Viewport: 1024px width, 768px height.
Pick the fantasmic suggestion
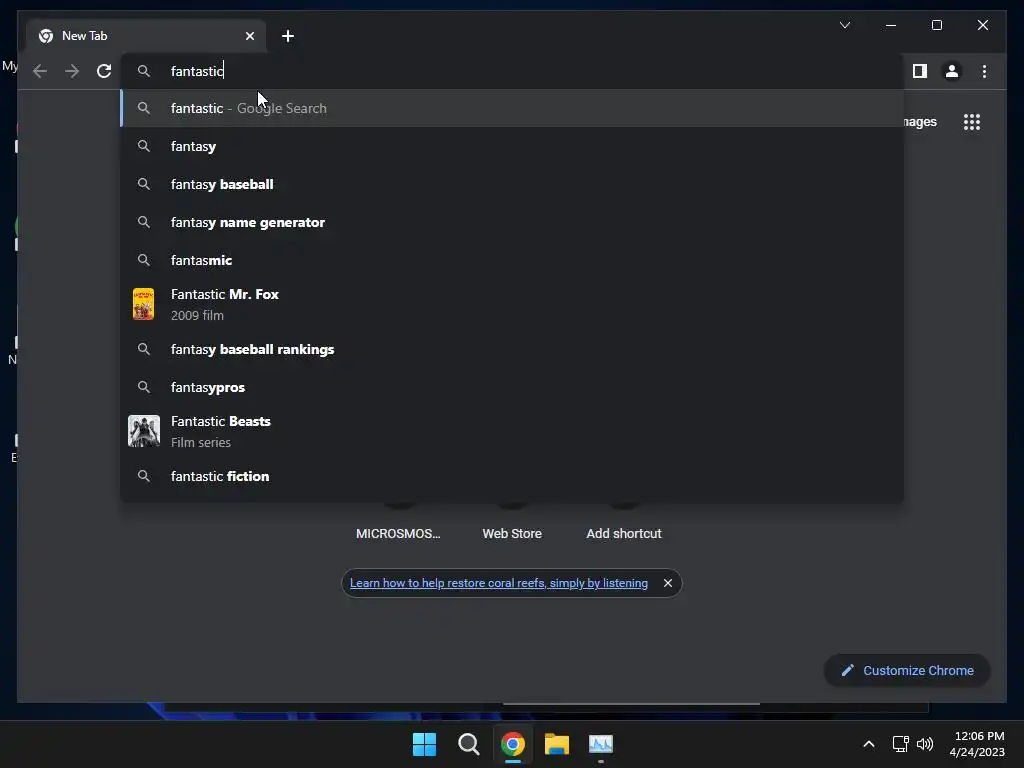513,260
